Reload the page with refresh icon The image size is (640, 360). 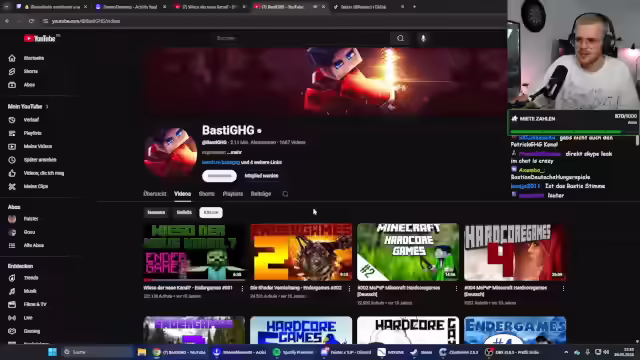[31, 21]
